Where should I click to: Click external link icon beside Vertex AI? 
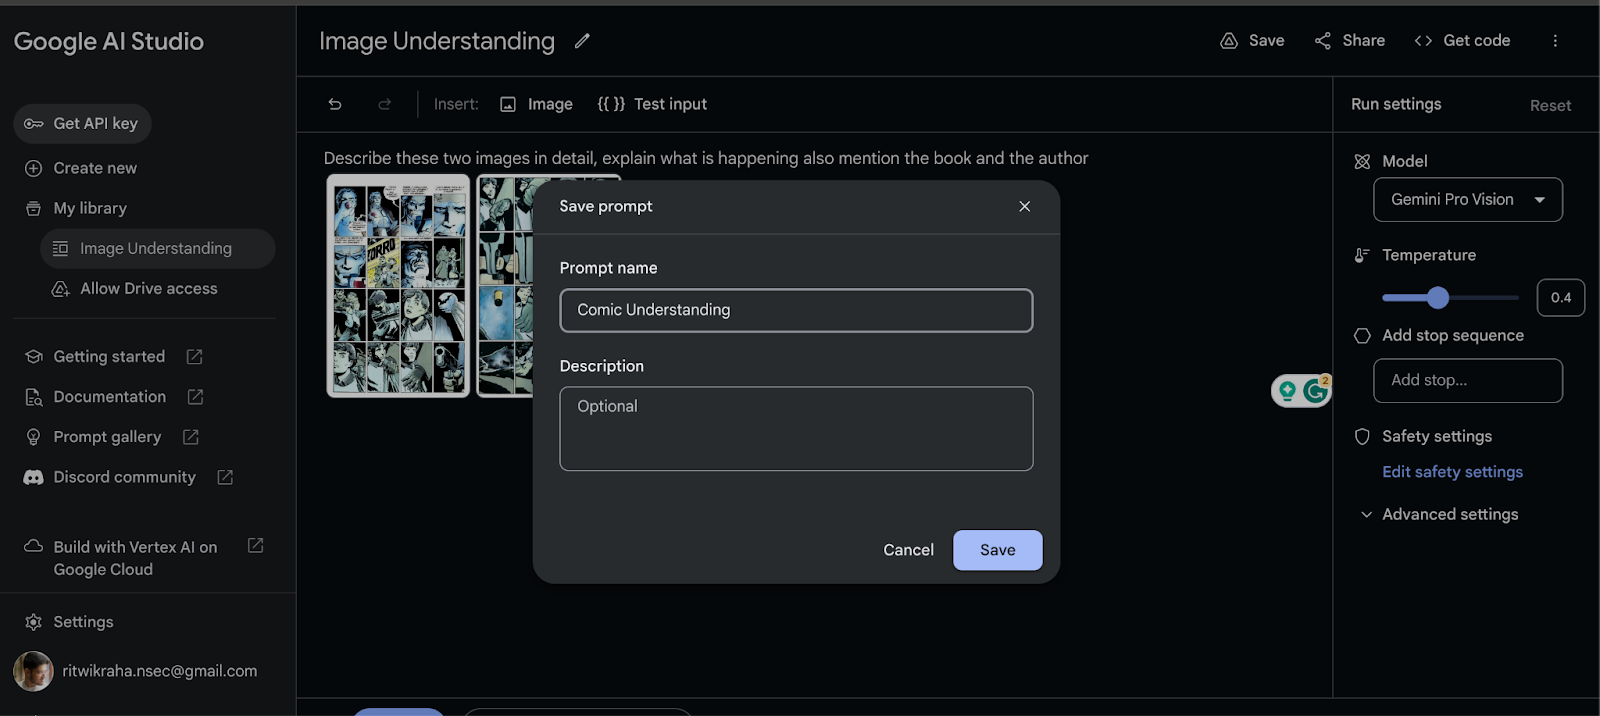coord(255,546)
